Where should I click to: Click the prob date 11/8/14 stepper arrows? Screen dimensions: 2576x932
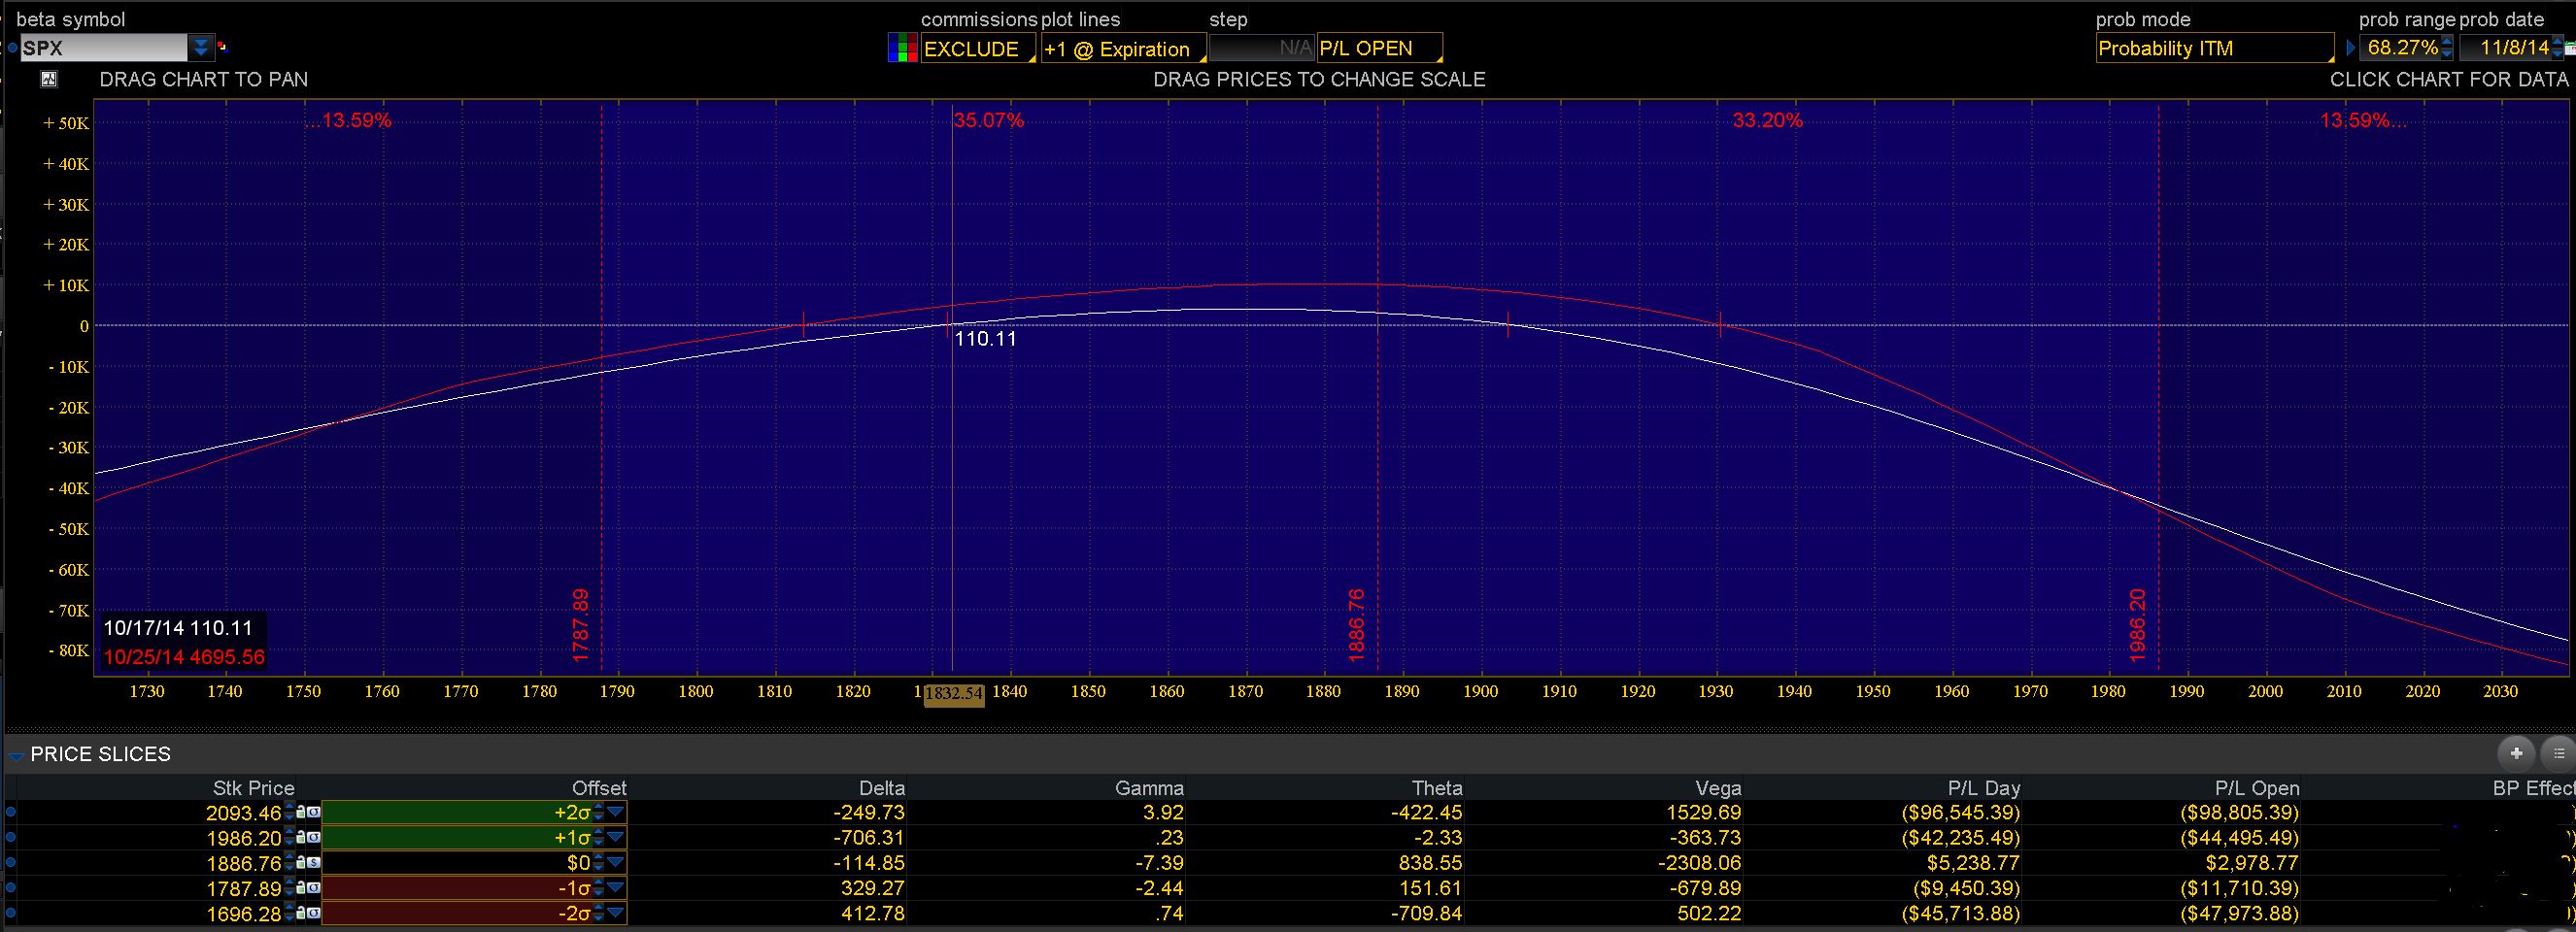[2557, 48]
